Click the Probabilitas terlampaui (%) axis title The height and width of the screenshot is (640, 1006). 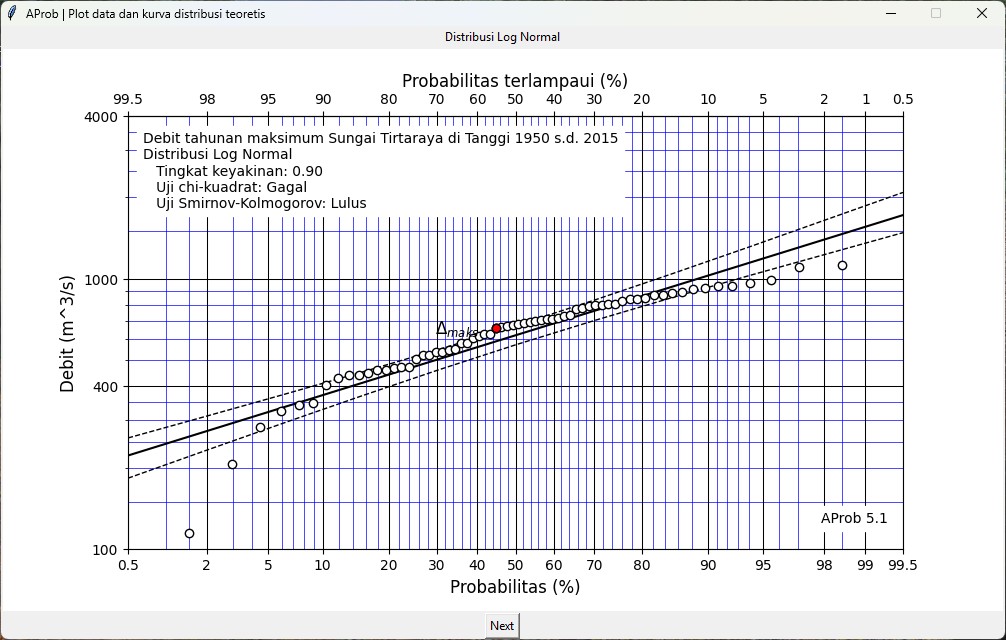514,81
